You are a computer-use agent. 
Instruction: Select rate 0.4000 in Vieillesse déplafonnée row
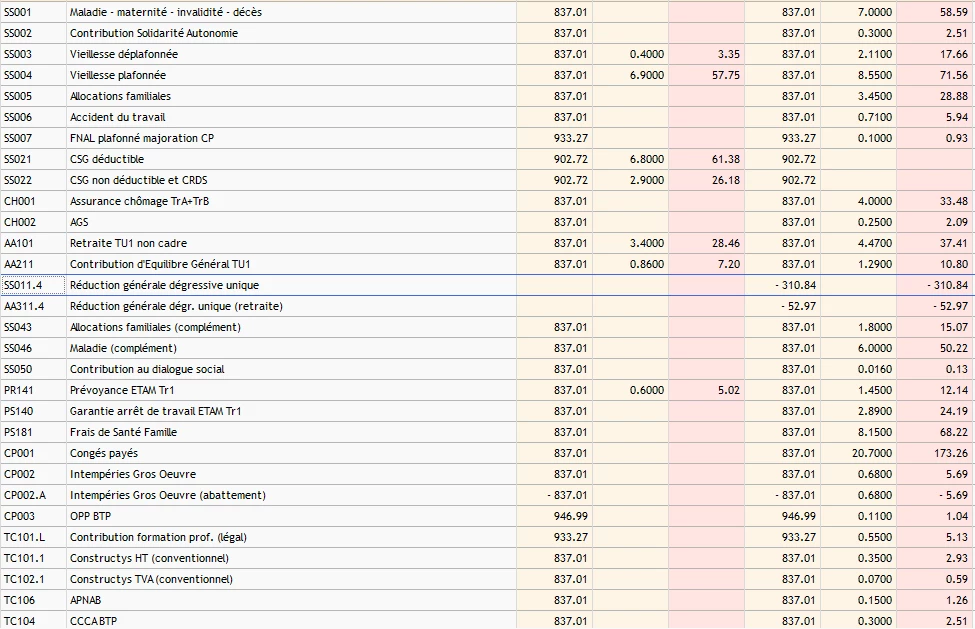click(x=647, y=54)
